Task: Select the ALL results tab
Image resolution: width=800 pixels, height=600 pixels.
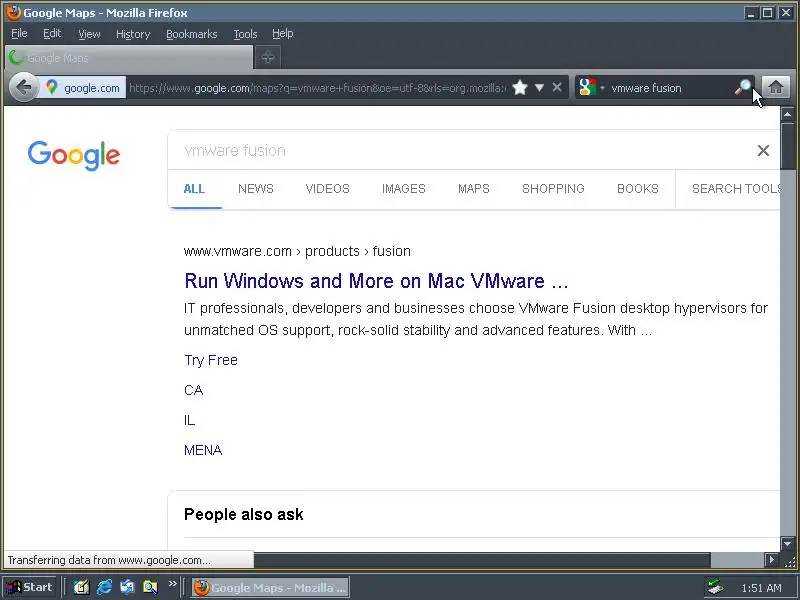Action: click(x=194, y=189)
